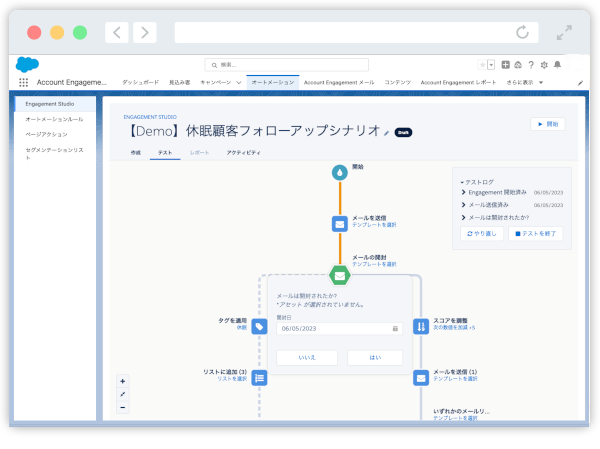The height and width of the screenshot is (449, 600).
Task: Select the オートメーション nav tab
Action: click(273, 82)
